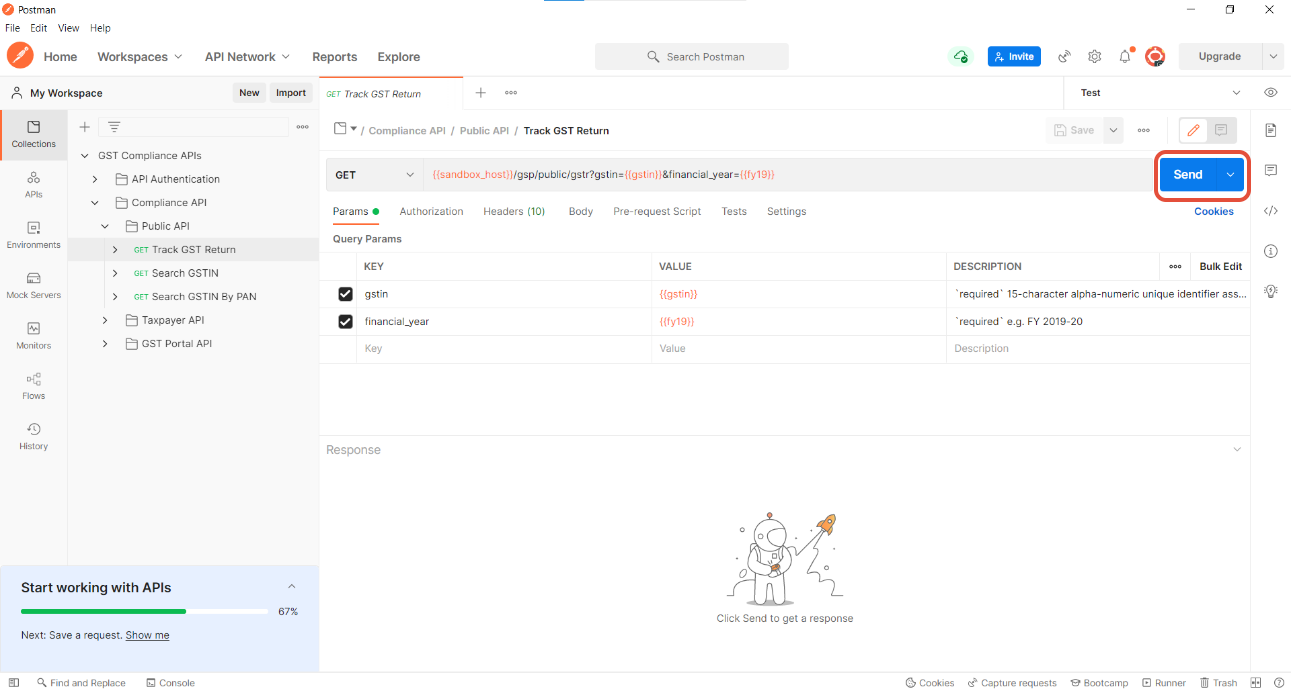Open the Environments sidebar panel
1291x691 pixels.
pos(33,235)
